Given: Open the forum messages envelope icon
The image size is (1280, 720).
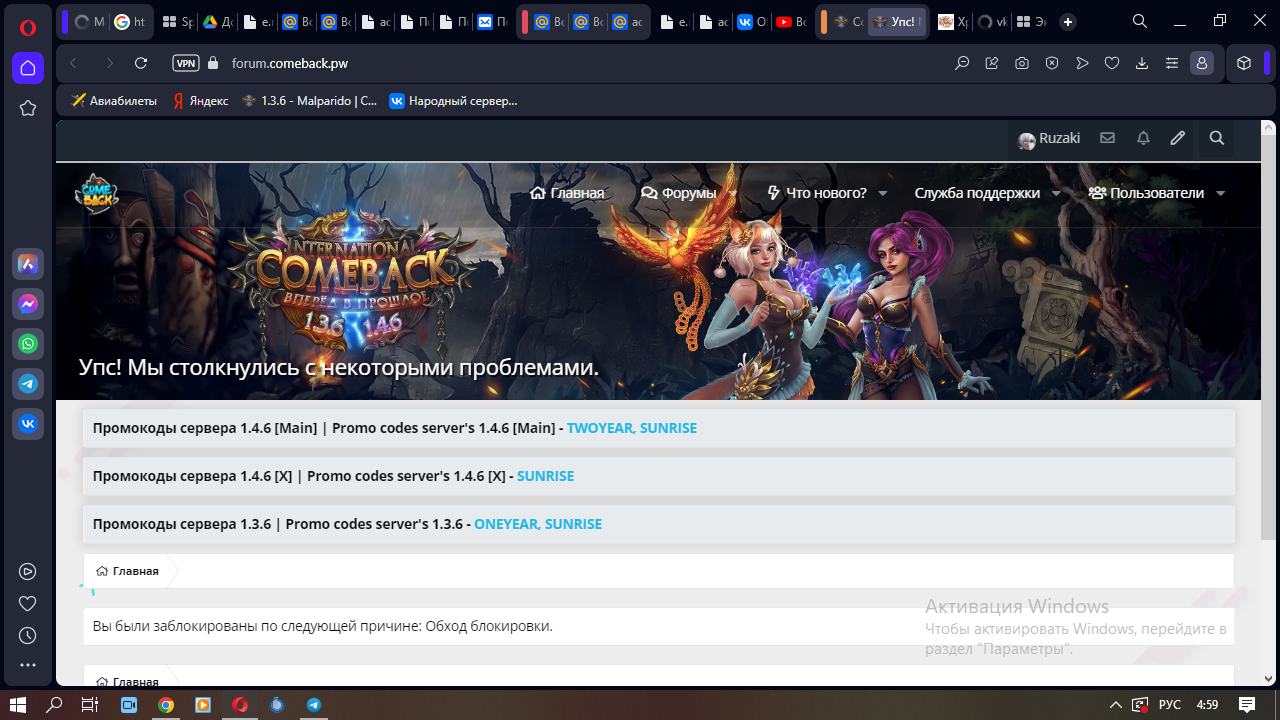Looking at the screenshot, I should coord(1107,138).
